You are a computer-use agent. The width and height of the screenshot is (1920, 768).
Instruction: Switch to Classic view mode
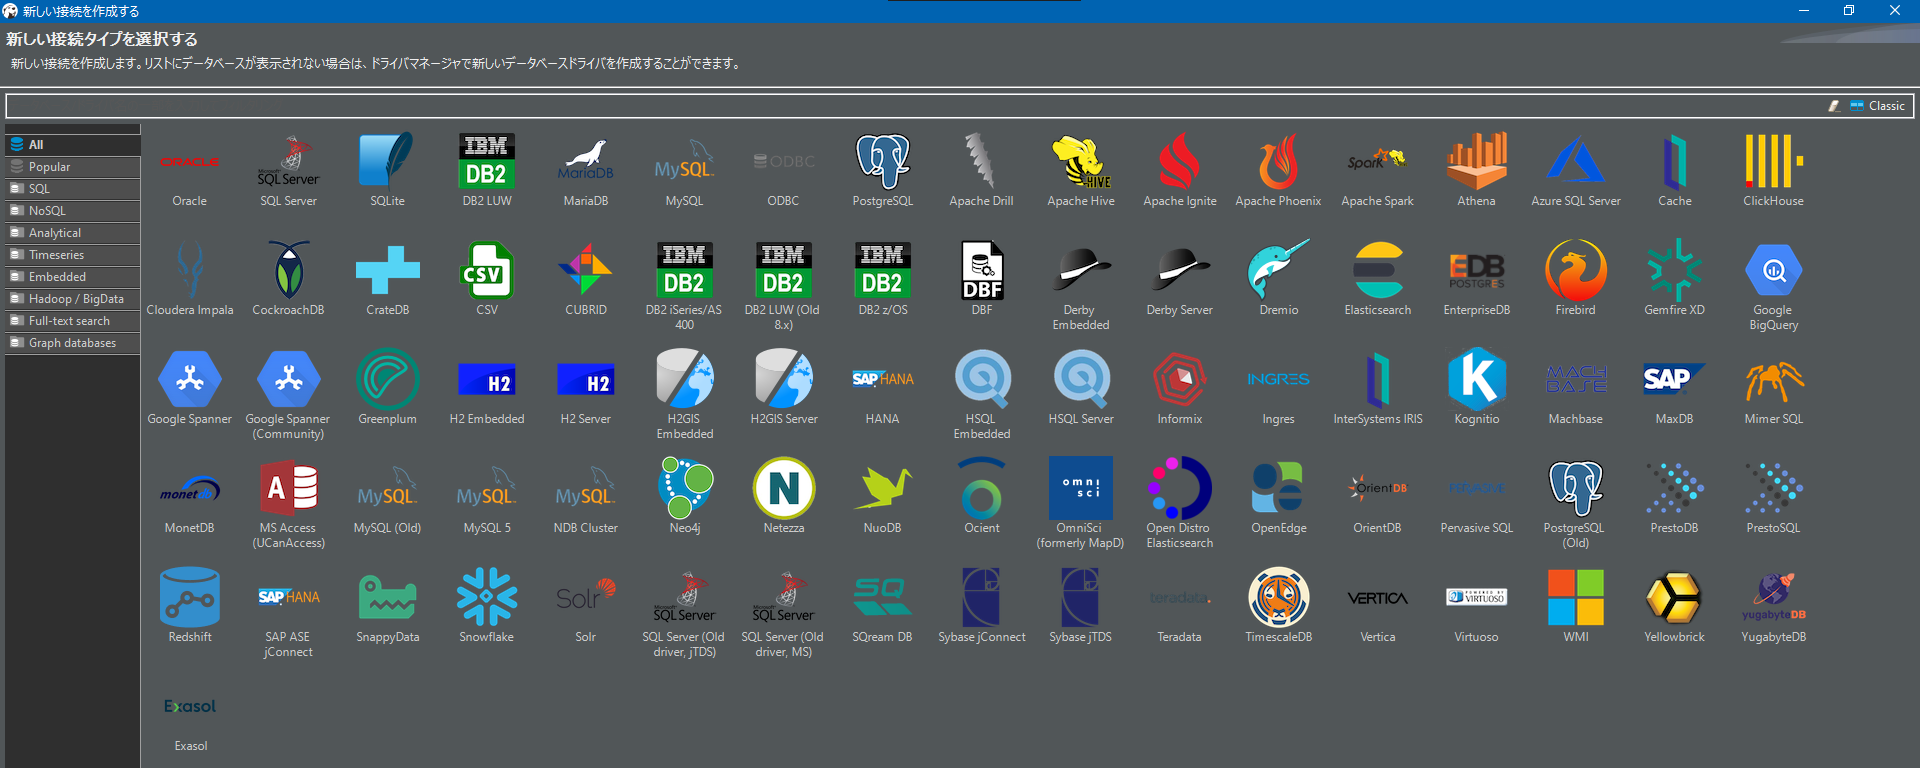(x=1878, y=106)
